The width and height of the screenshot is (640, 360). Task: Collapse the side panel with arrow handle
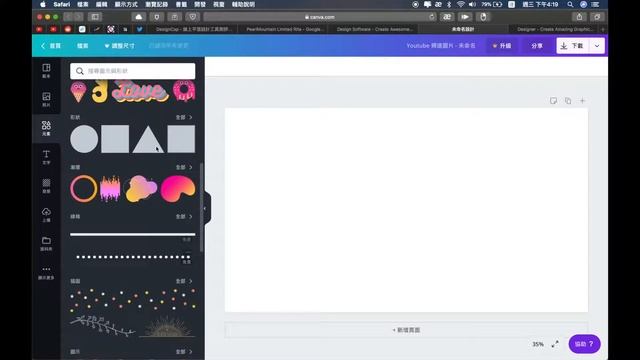click(x=207, y=209)
